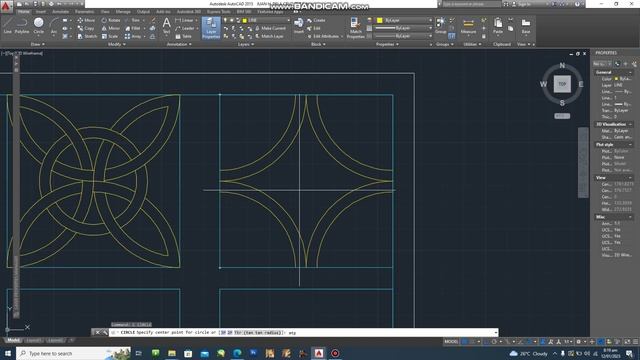Click the Move tool
Viewport: 640px width, 360px height.
pyautogui.click(x=86, y=20)
